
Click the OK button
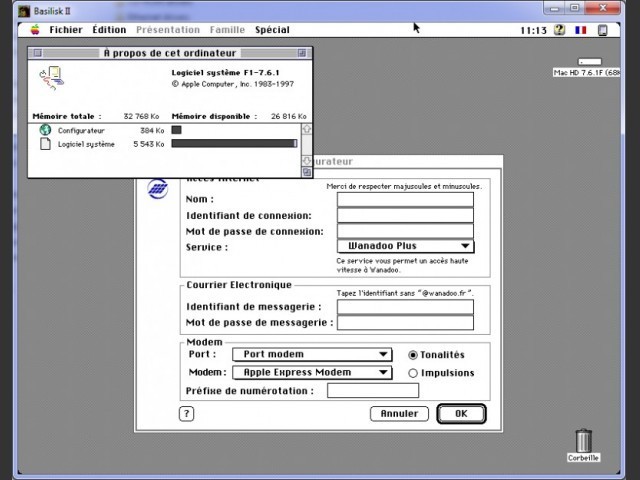click(x=461, y=414)
